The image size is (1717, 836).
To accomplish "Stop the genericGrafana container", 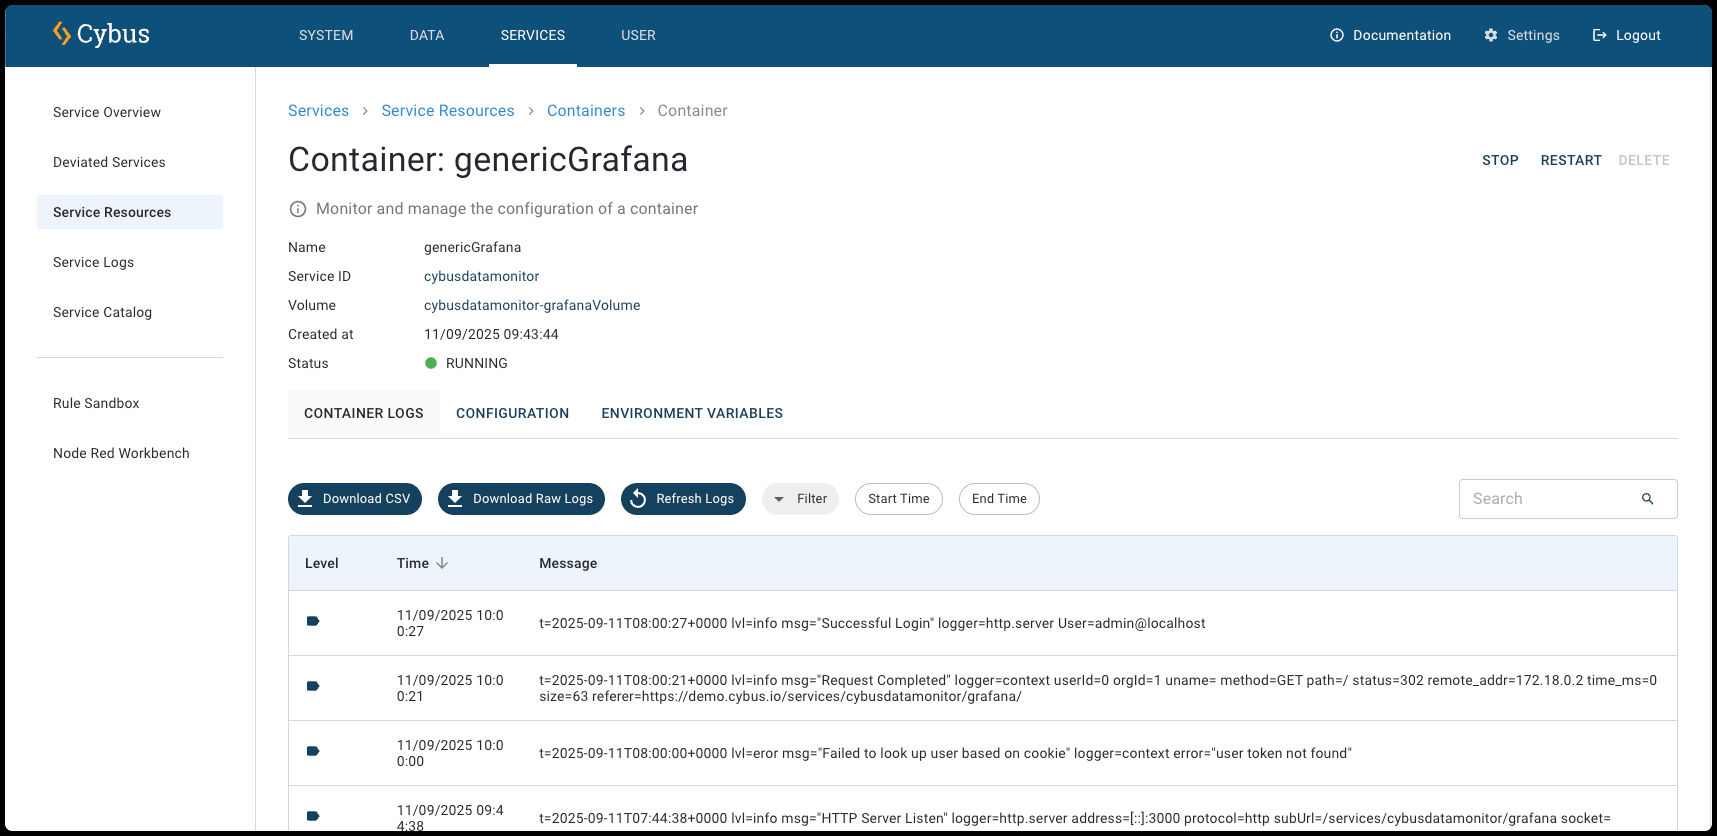I will pyautogui.click(x=1500, y=160).
